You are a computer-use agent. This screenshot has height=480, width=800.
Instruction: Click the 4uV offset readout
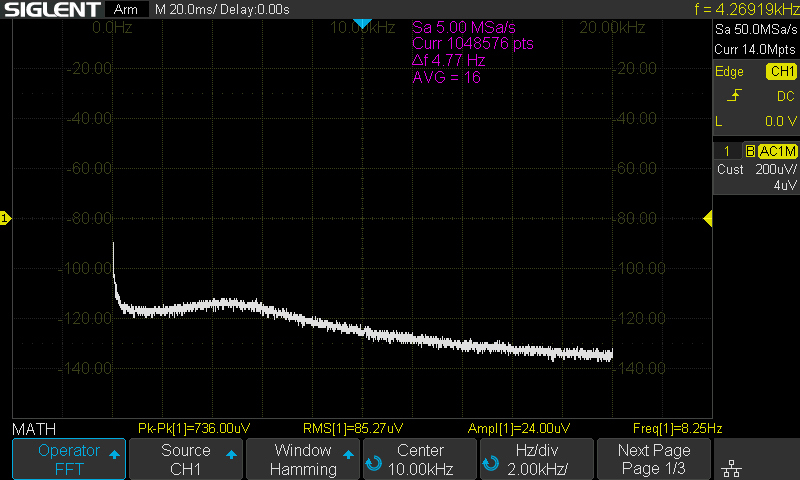point(785,185)
